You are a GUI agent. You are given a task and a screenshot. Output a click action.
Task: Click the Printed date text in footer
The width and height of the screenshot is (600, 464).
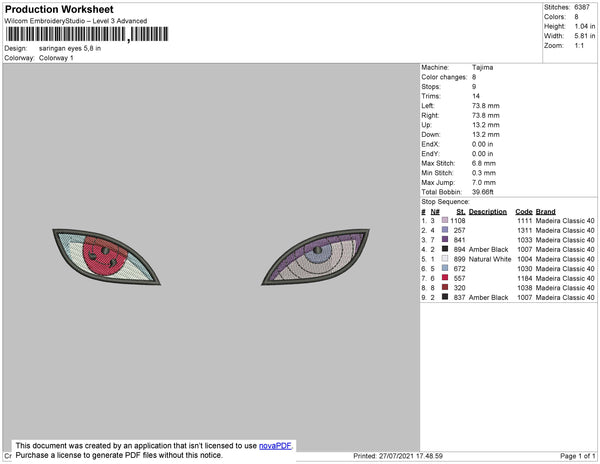[398, 456]
